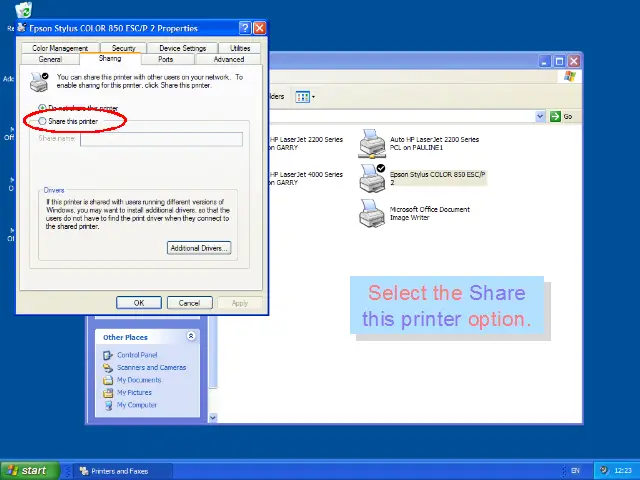Select Auto HP LaserJet 2200 PCL on PAULINE1 printer icon
The height and width of the screenshot is (480, 640).
(x=372, y=144)
